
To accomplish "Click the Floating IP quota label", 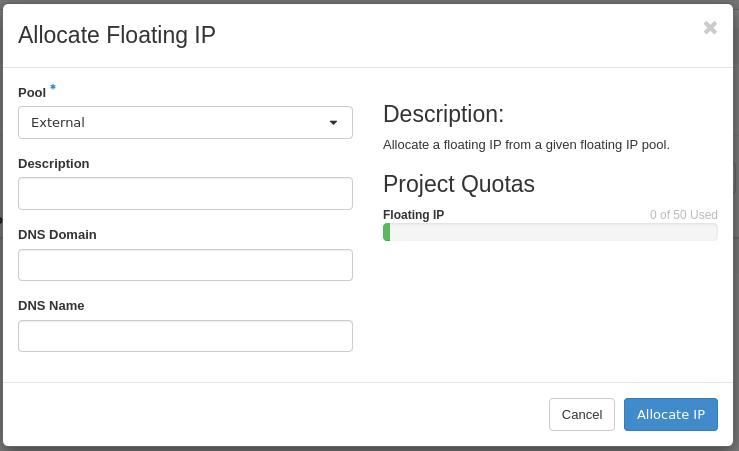I will (413, 215).
